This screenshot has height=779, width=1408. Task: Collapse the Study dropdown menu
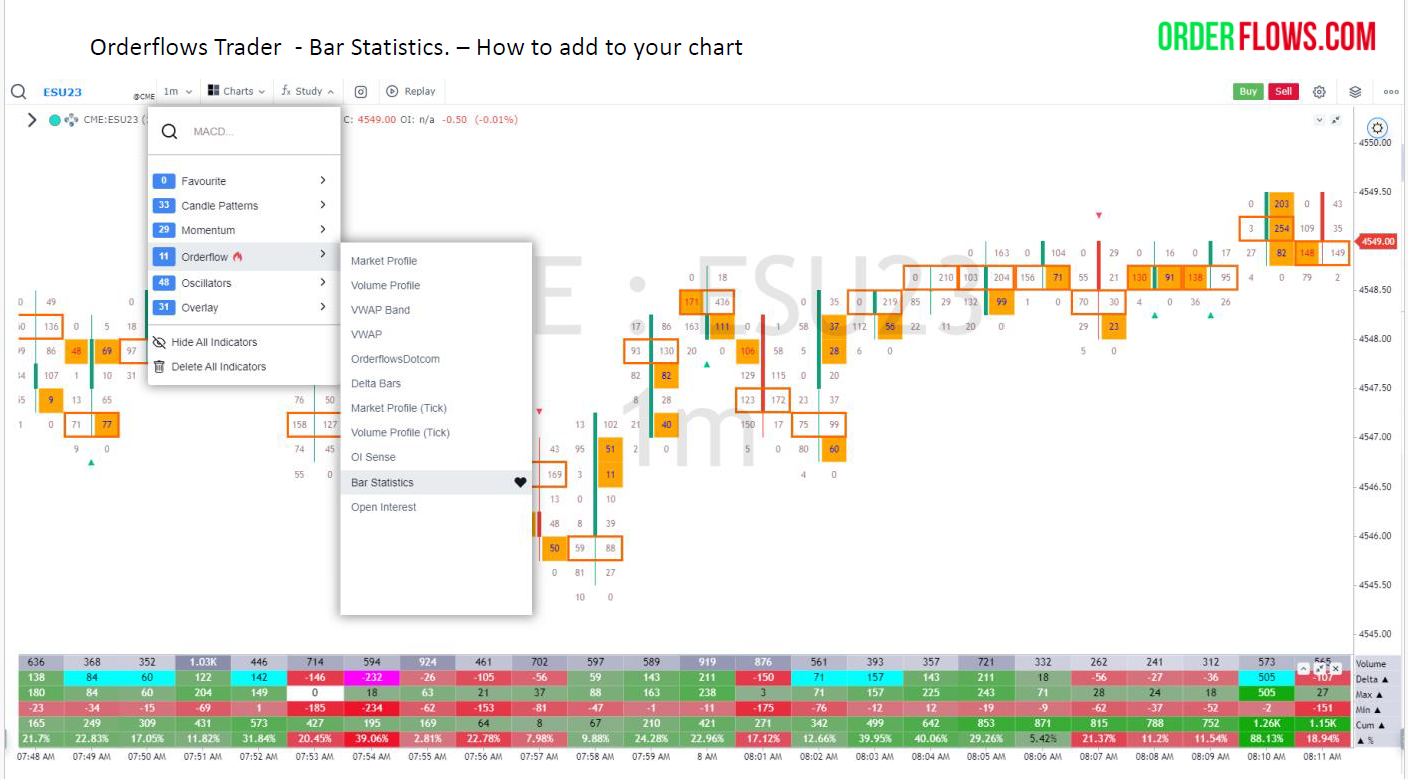pos(308,91)
